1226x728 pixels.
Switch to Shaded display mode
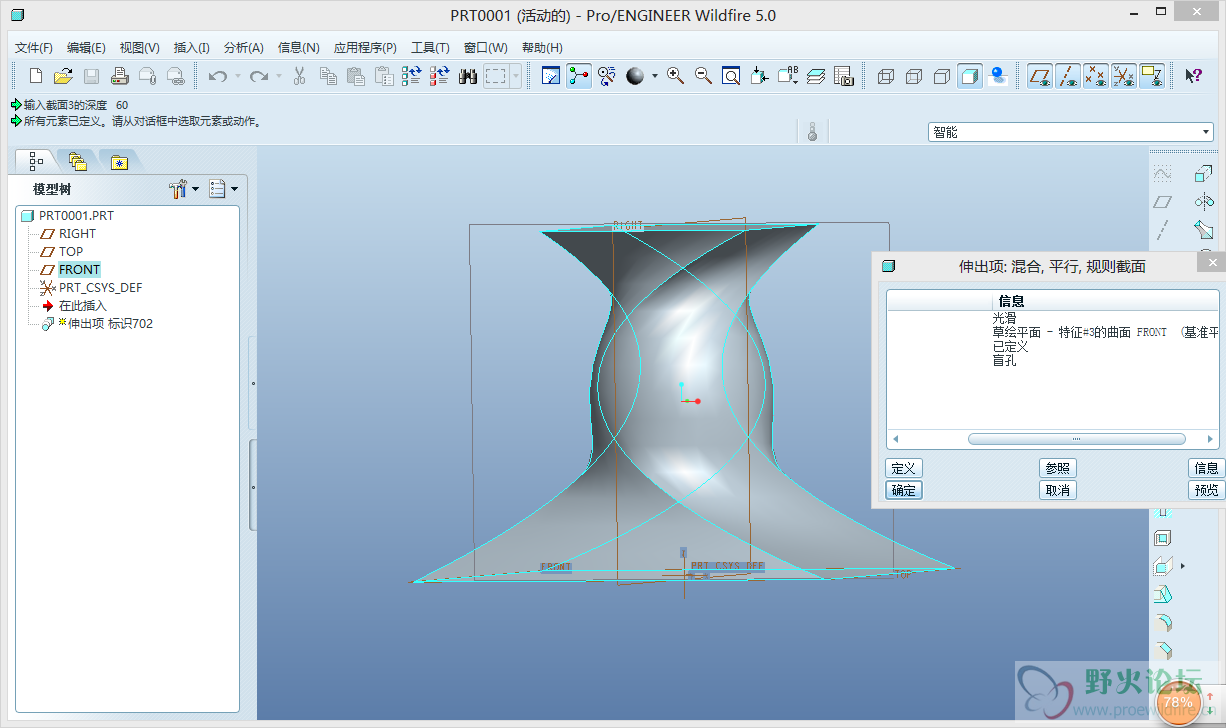pyautogui.click(x=970, y=76)
